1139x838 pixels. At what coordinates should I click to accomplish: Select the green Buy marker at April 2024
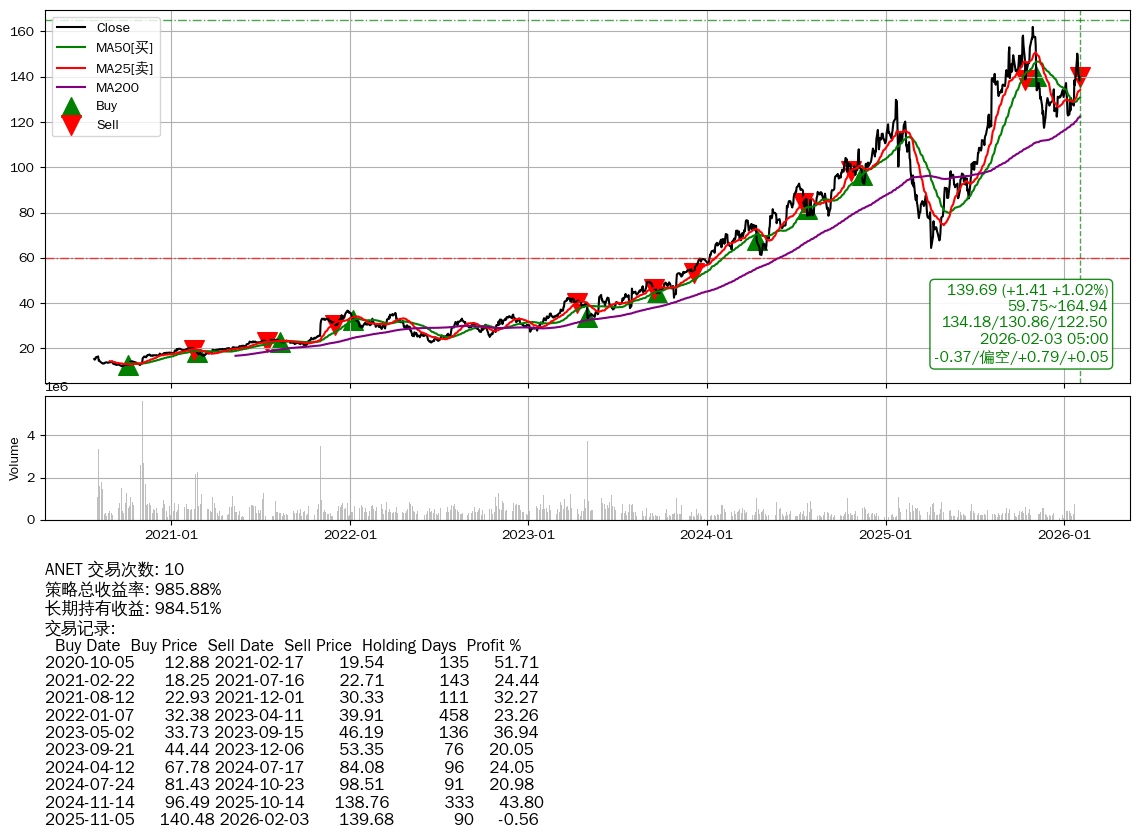point(757,240)
